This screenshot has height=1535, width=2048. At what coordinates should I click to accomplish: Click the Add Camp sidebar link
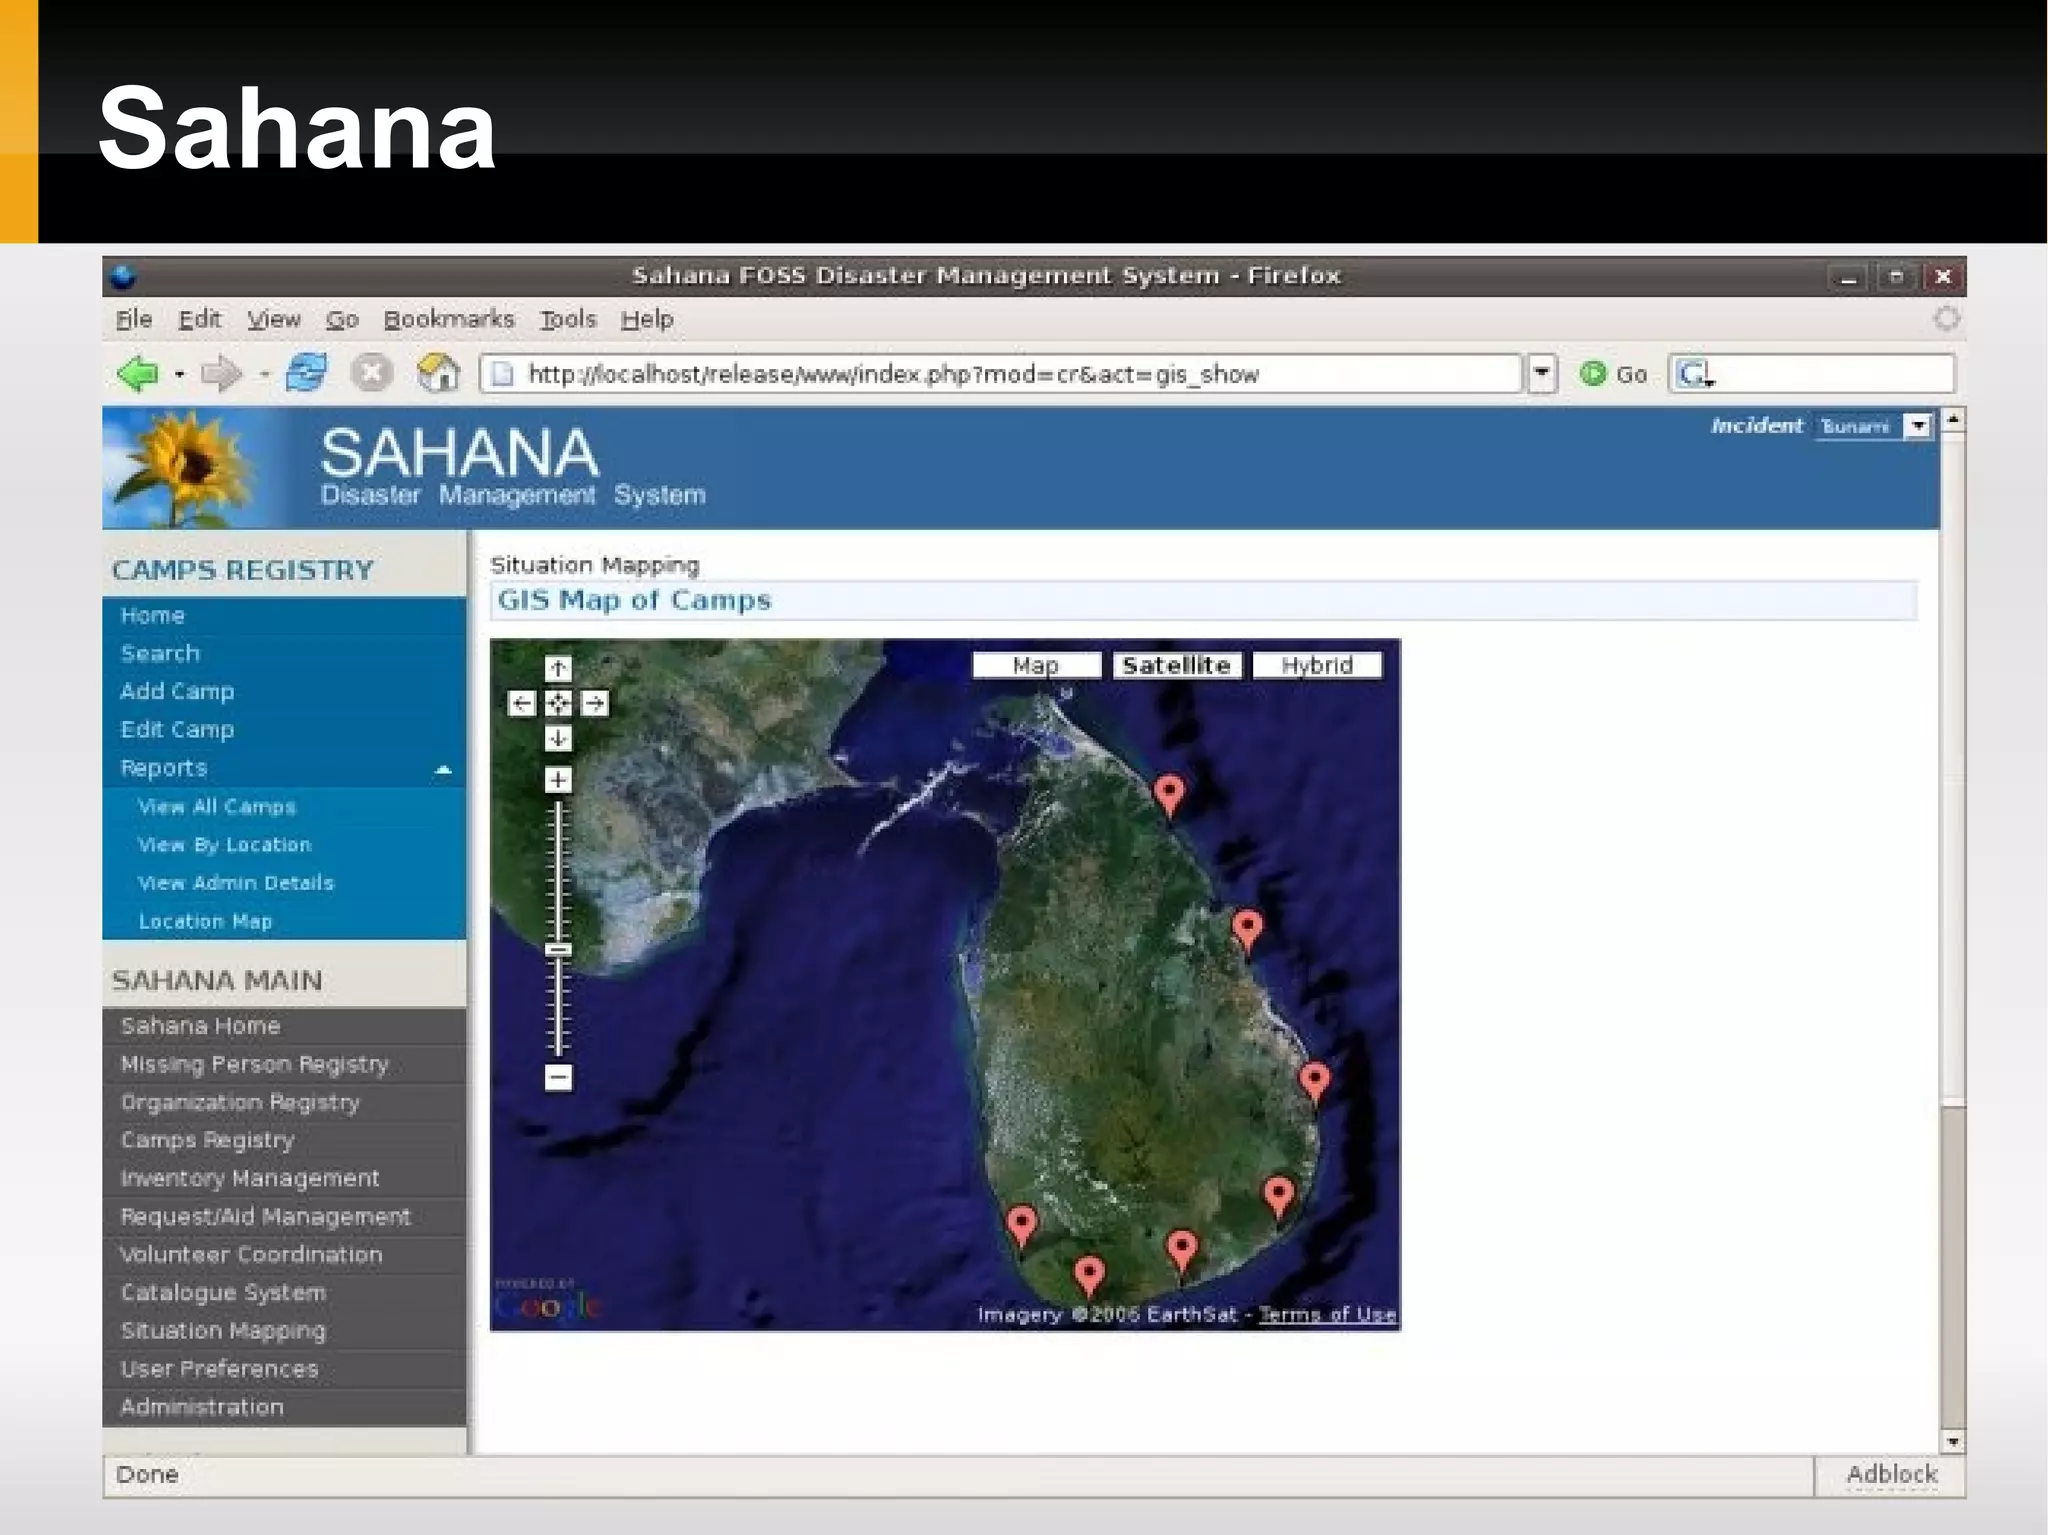[177, 691]
